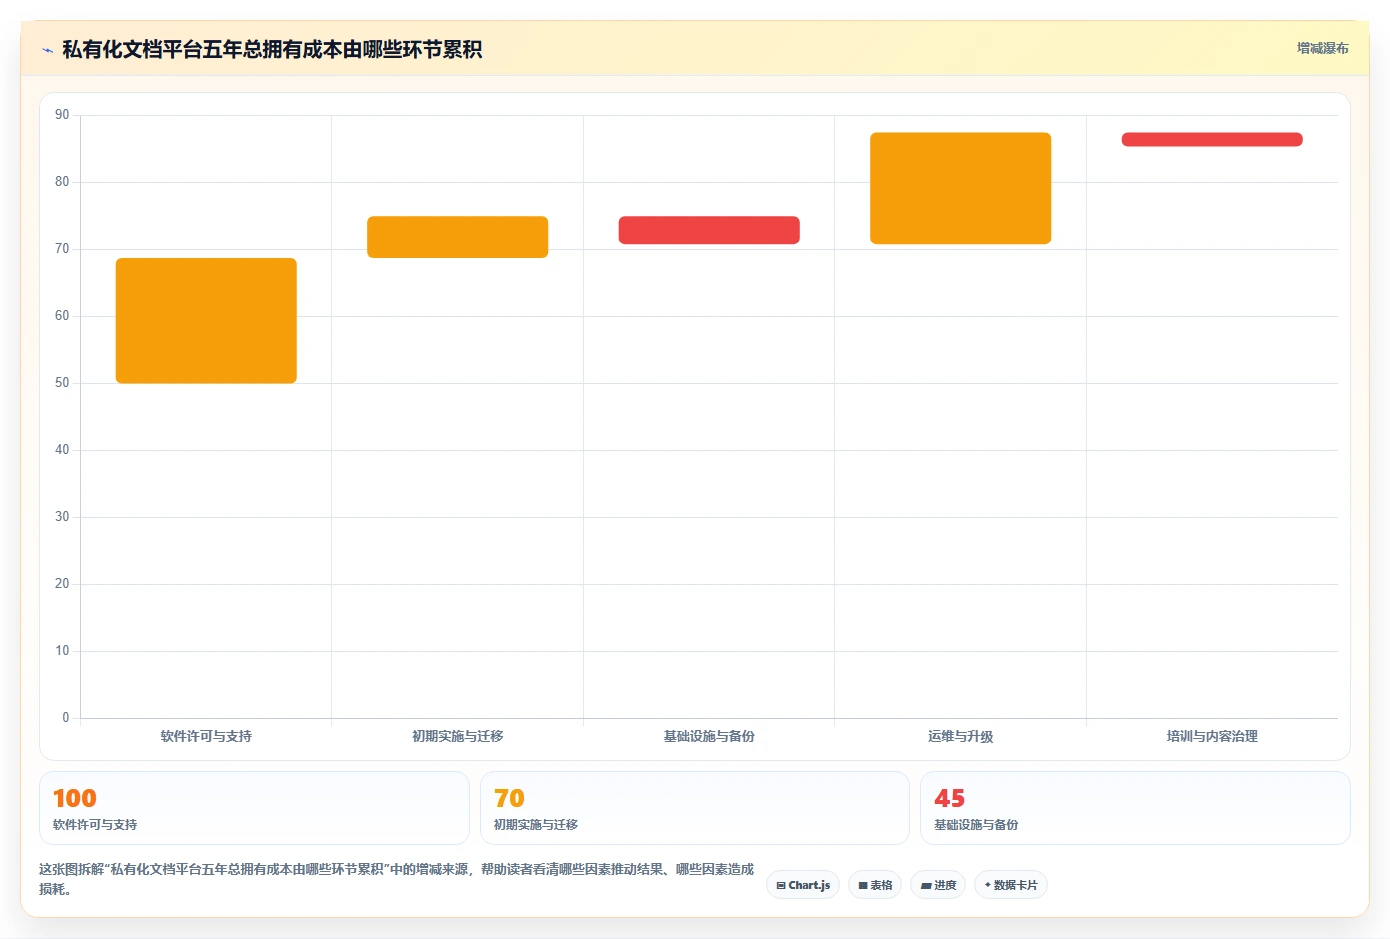Screen dimensions: 1390x939
Task: Select the orange 软件许可与支持 waterfall bar
Action: [206, 321]
